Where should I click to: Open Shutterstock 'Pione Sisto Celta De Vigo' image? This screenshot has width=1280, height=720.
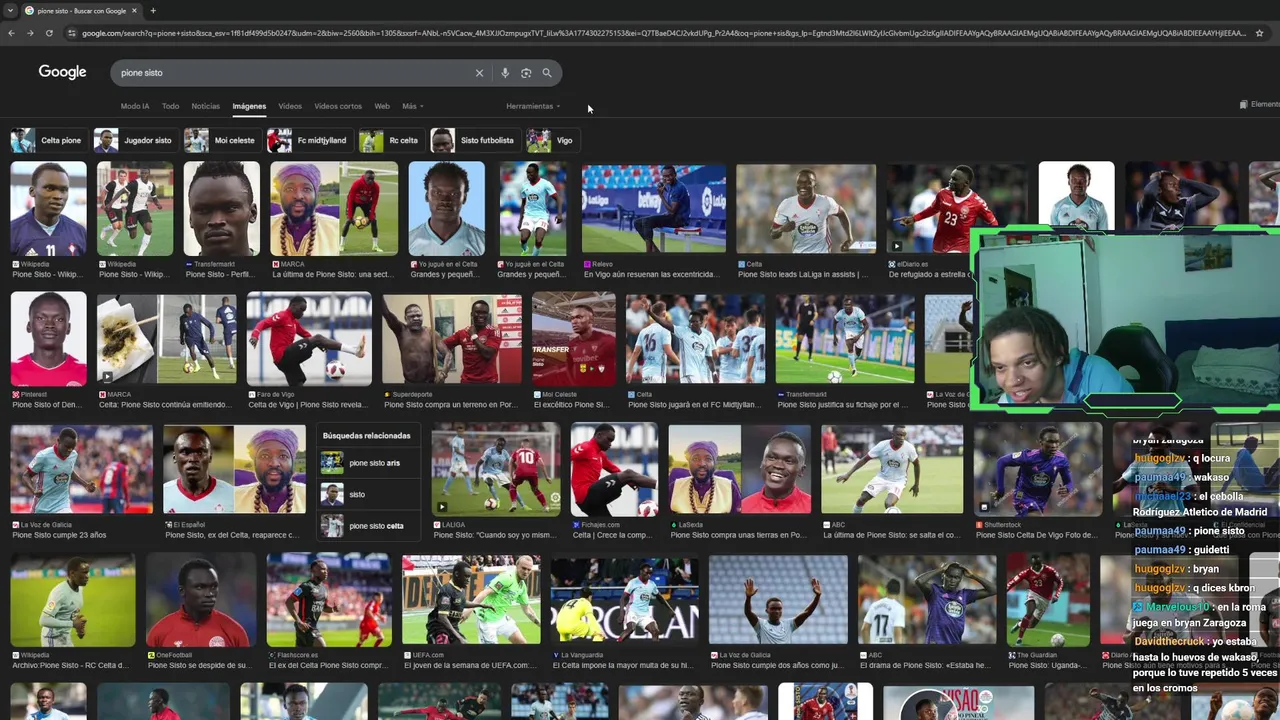point(1038,469)
